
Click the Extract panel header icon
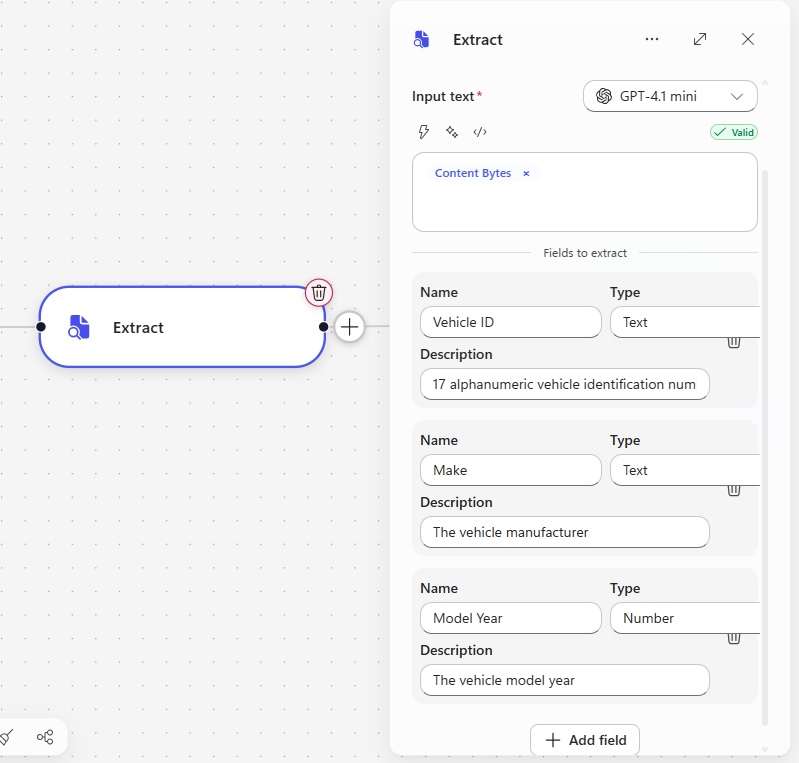coord(421,39)
